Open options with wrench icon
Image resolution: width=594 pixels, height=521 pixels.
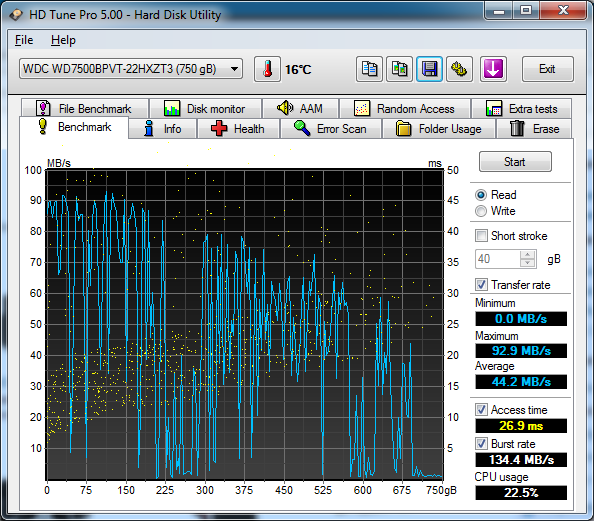click(x=459, y=69)
